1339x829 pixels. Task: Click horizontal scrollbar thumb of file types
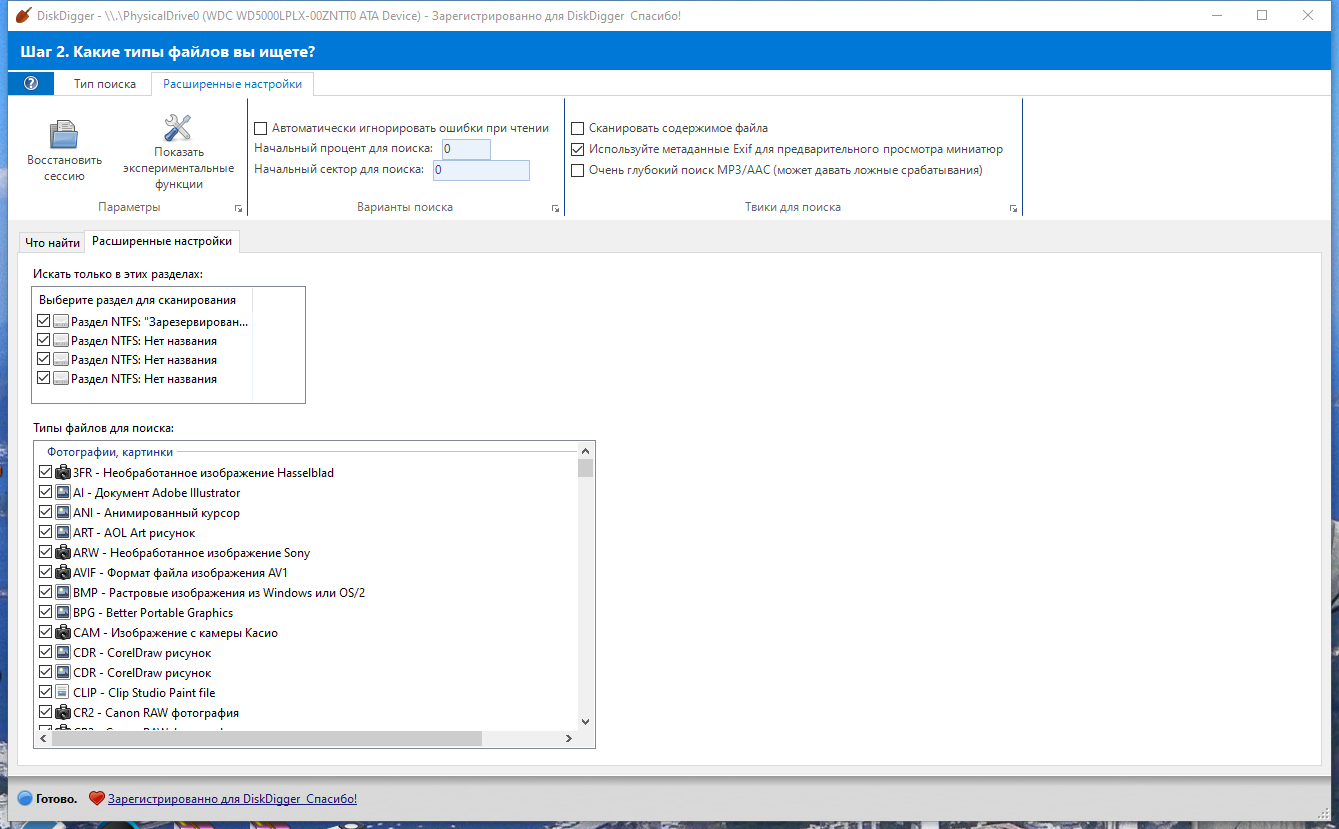pos(267,739)
